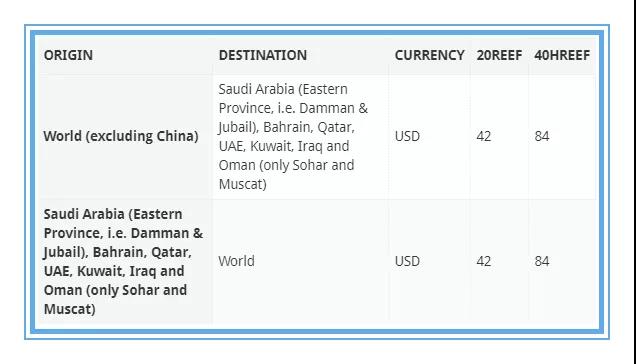Image resolution: width=636 pixels, height=364 pixels.
Task: Click the CURRENCY column header
Action: [429, 55]
